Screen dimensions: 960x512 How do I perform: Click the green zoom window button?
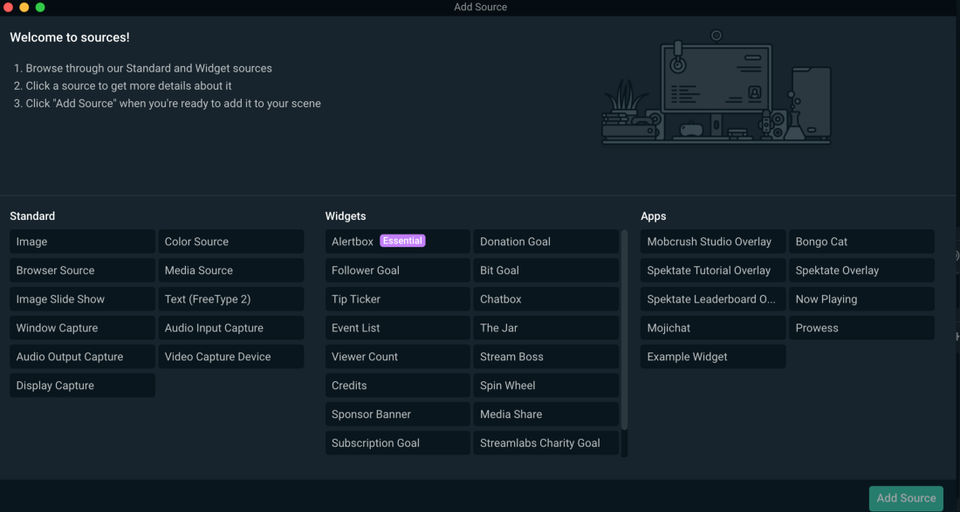point(40,7)
